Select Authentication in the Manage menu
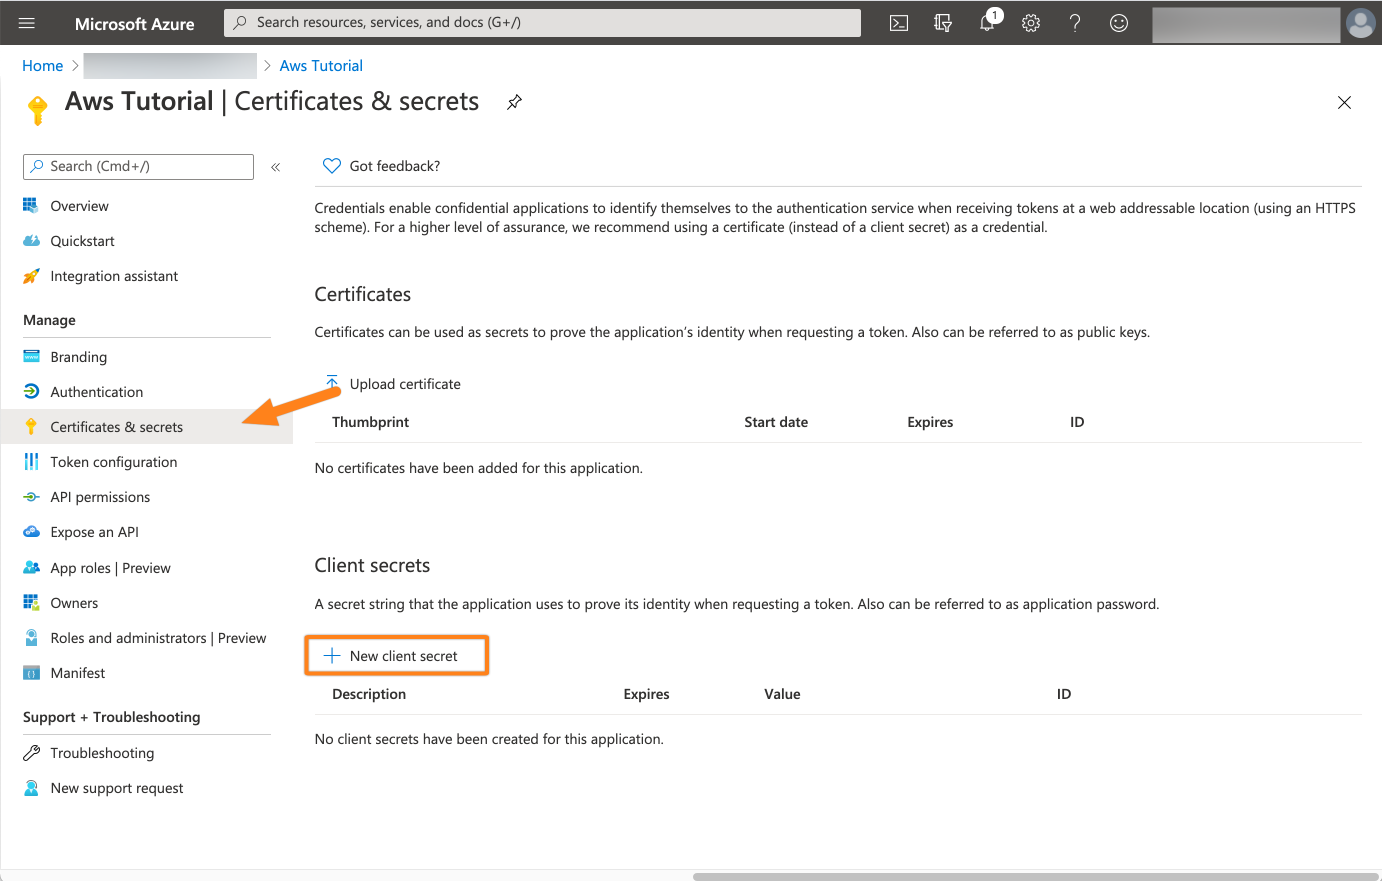 [x=96, y=392]
